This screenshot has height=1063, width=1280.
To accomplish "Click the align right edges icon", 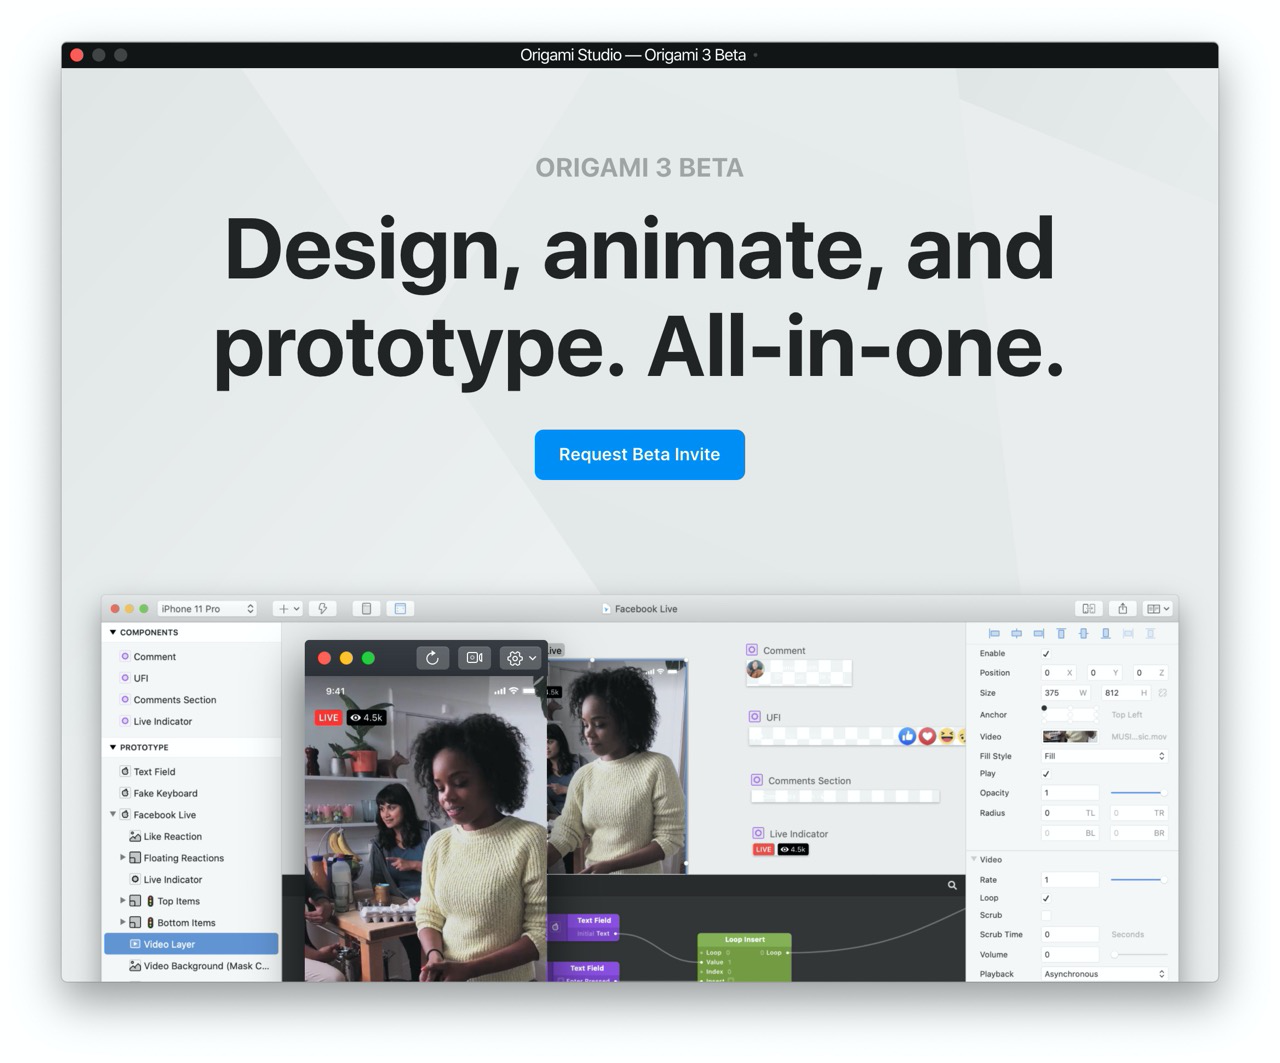I will (1039, 633).
